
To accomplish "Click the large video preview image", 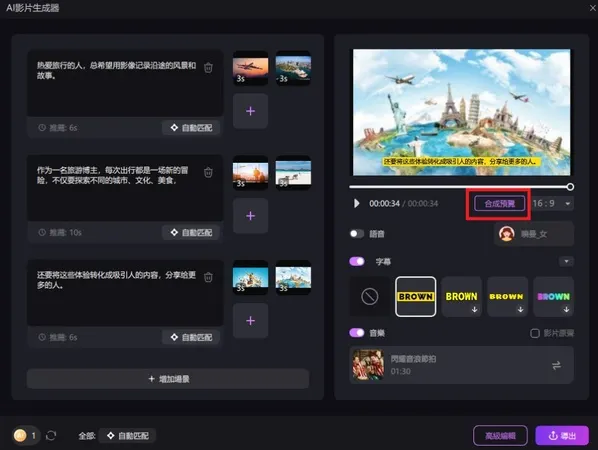I will coord(461,112).
